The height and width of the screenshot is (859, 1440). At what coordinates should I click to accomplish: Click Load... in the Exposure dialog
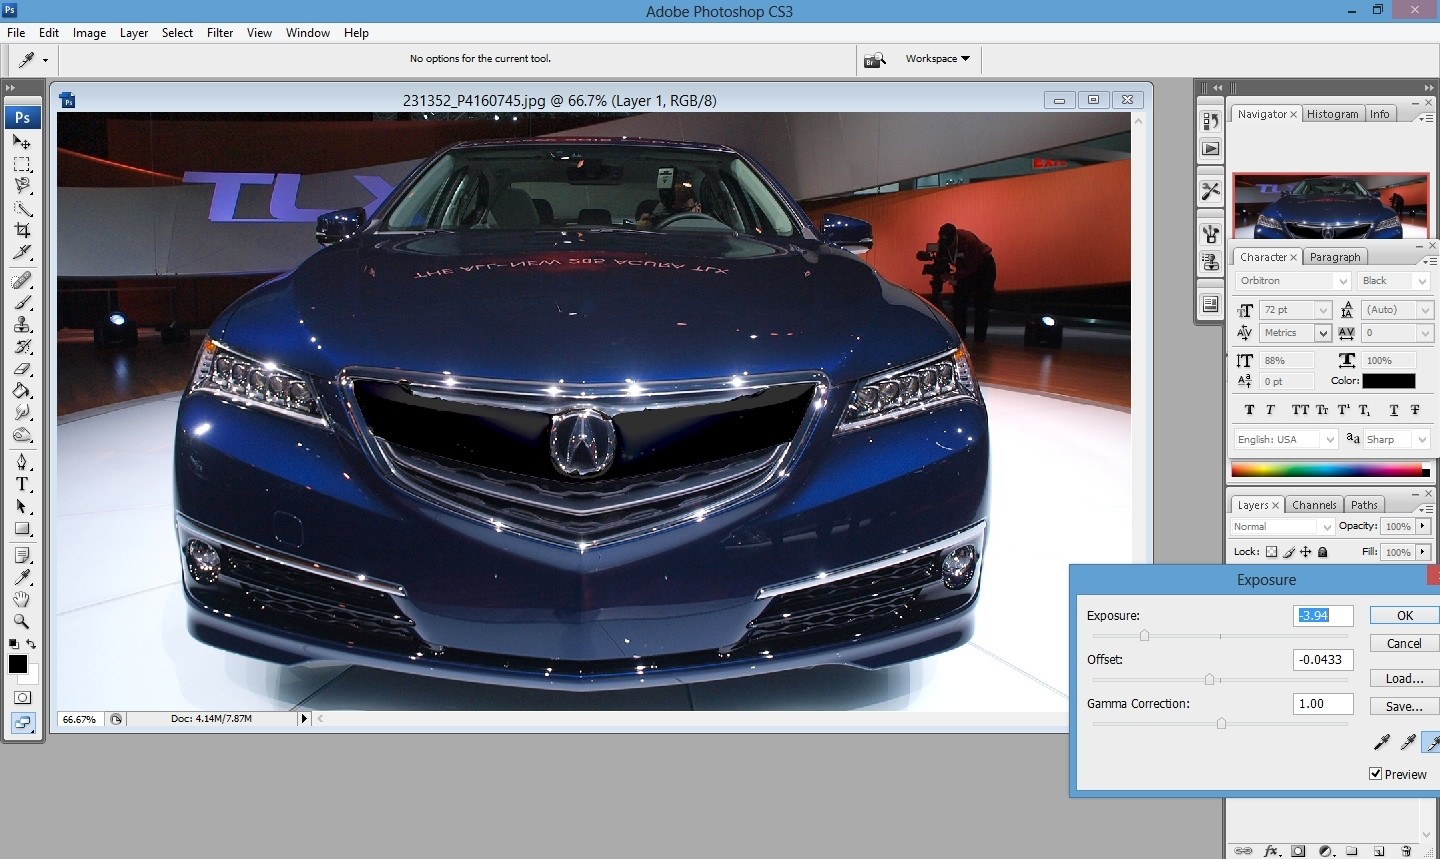coord(1404,679)
